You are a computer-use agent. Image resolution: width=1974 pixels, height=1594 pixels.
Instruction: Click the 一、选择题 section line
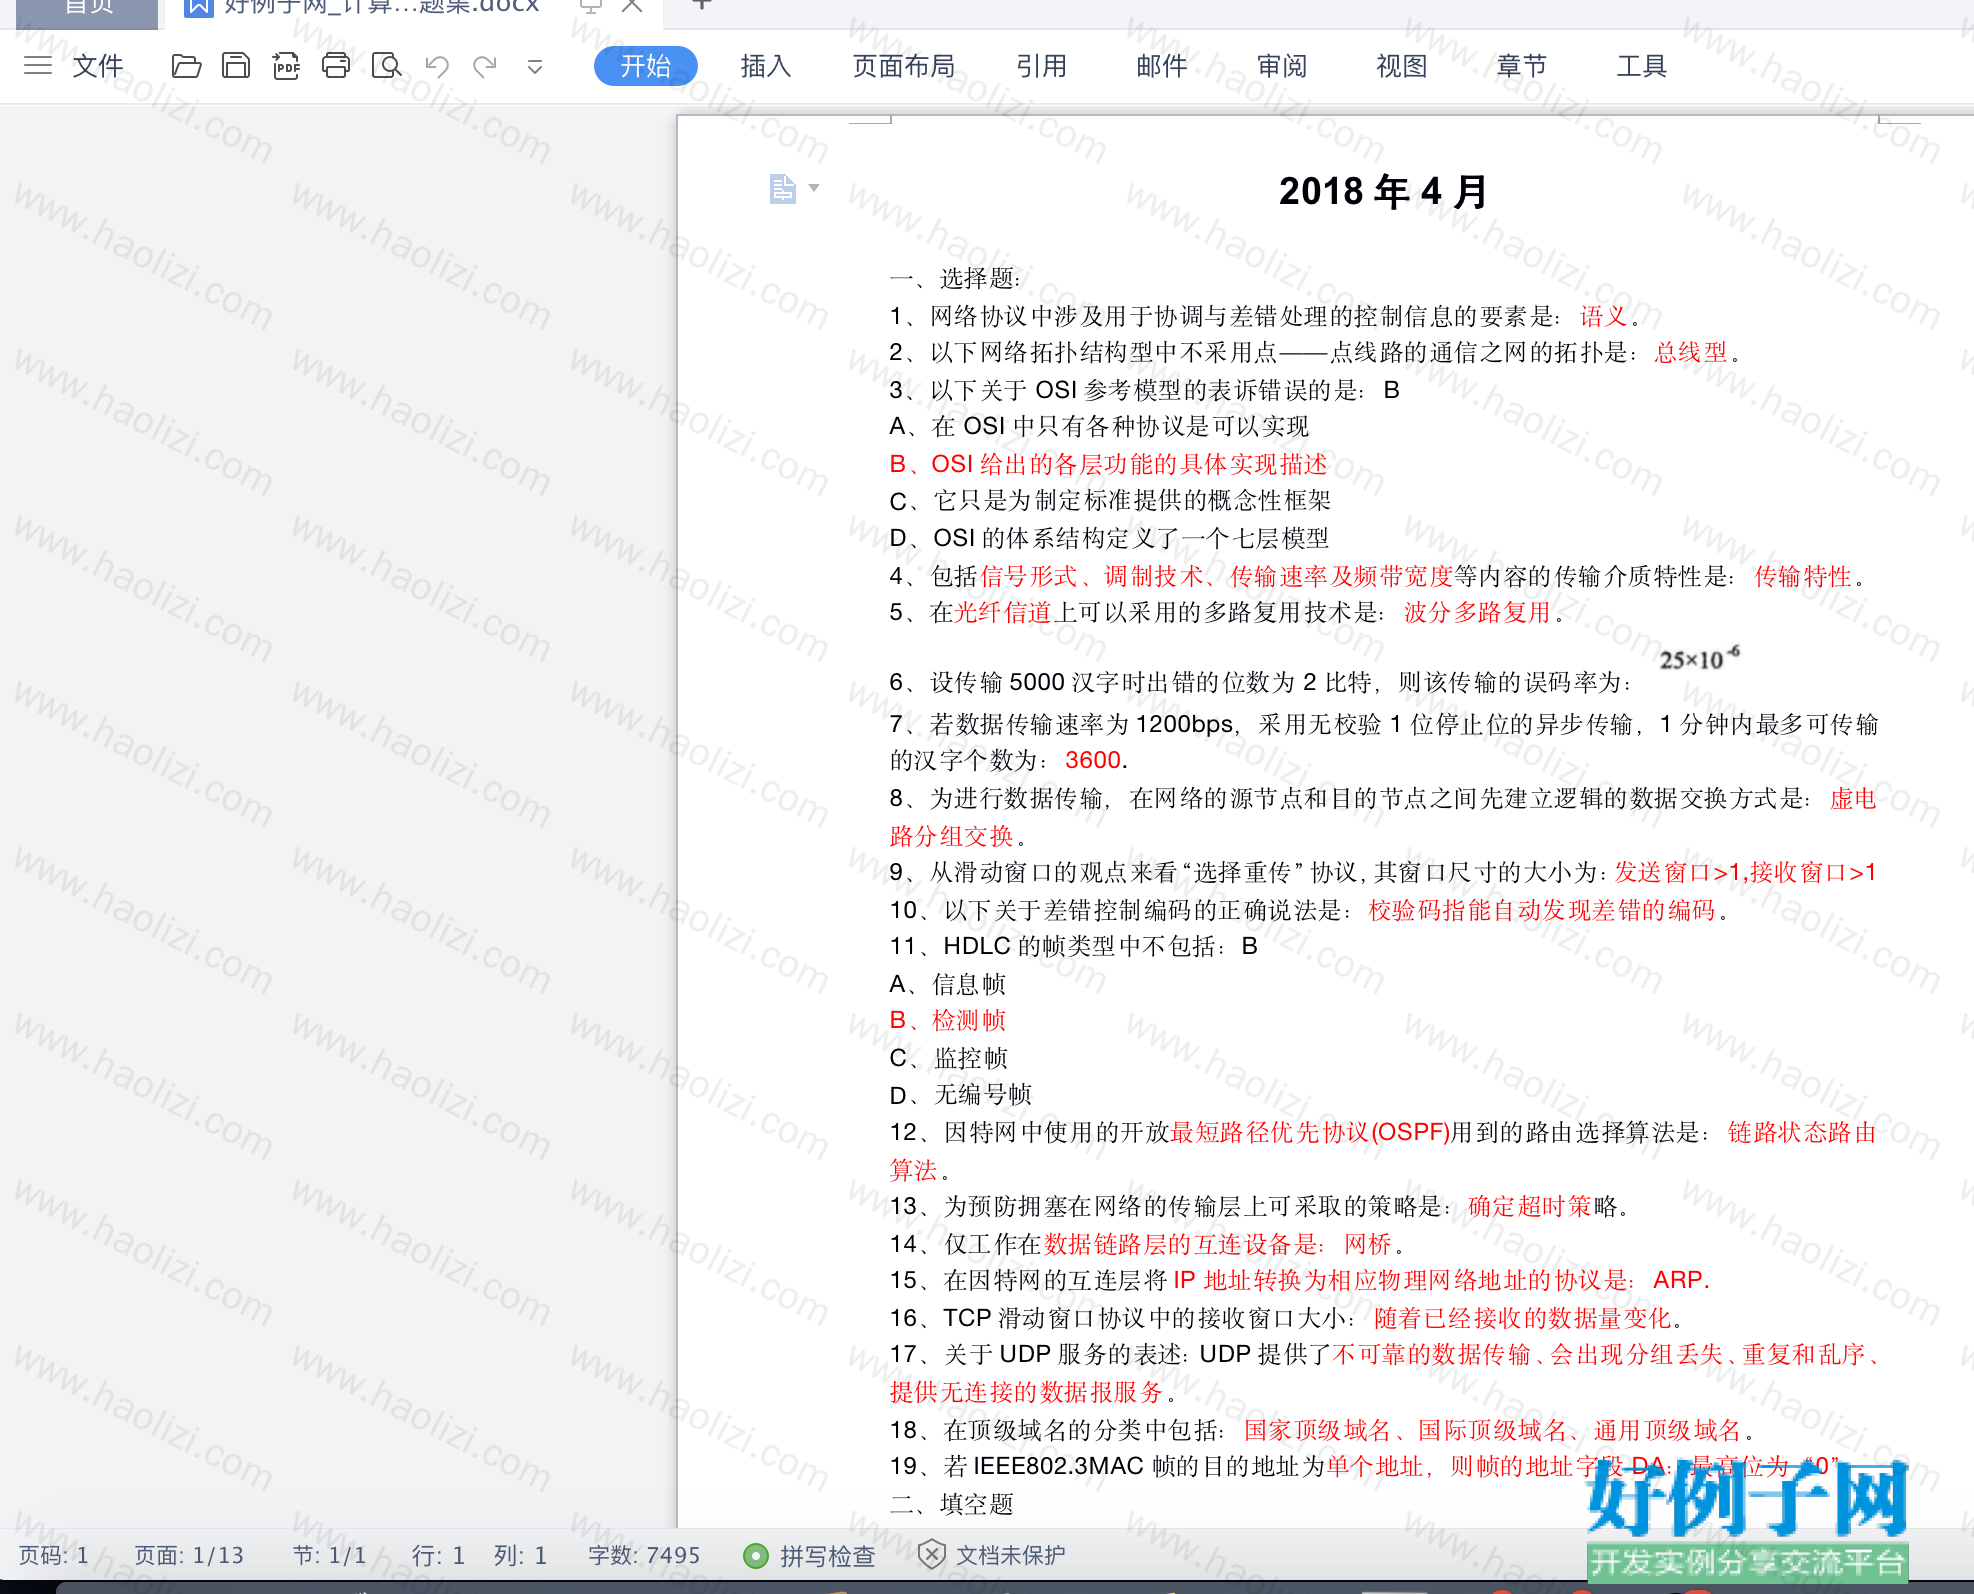[955, 278]
